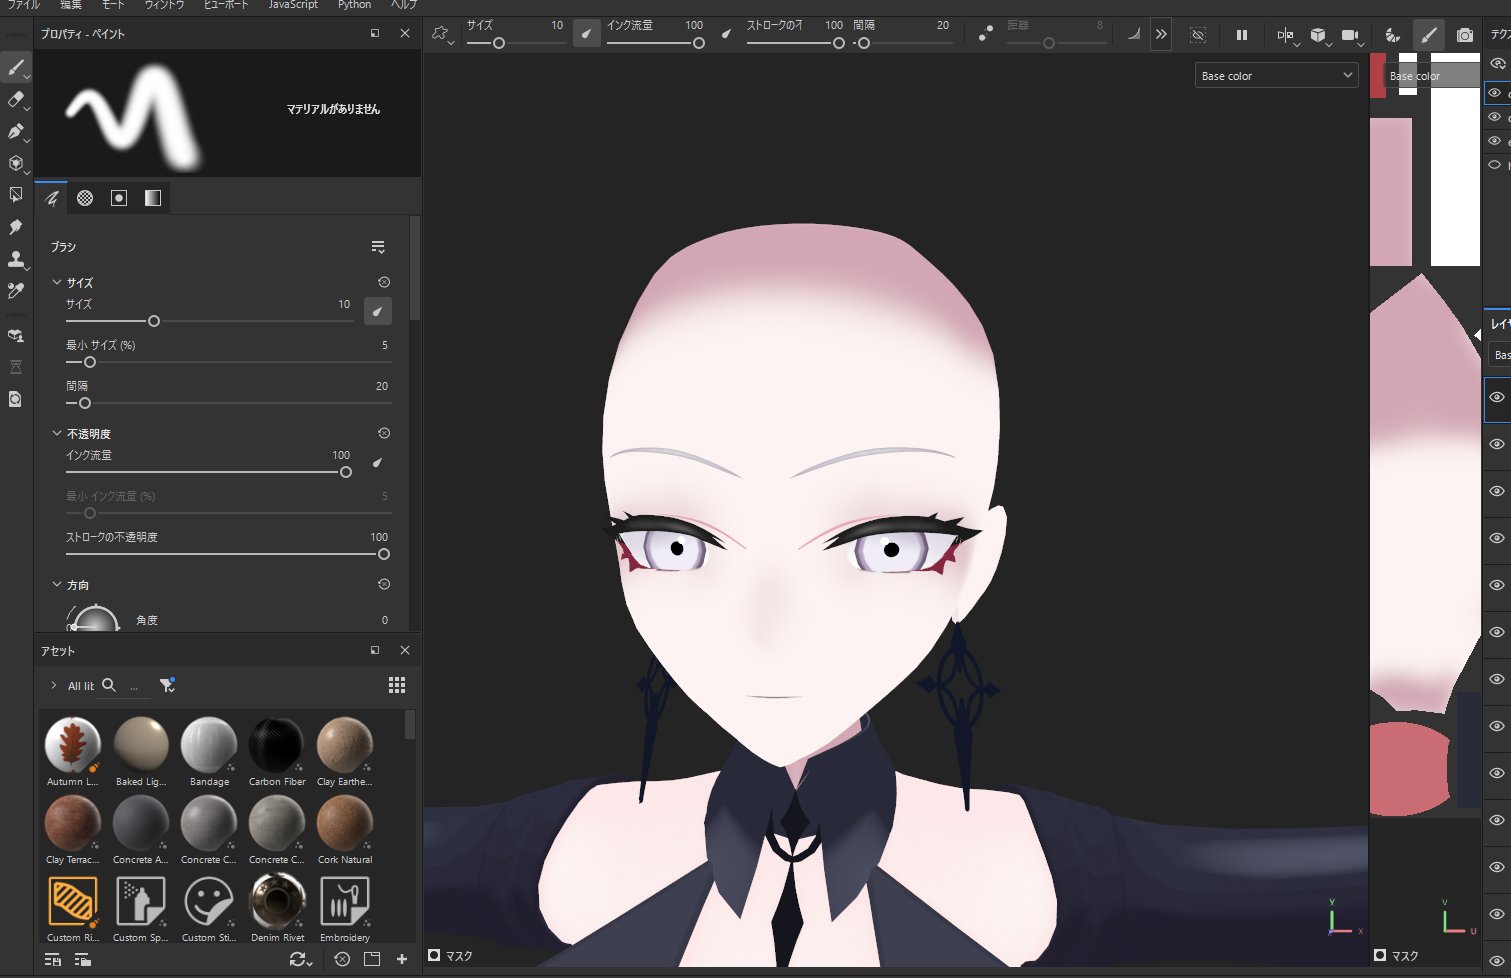Screen dimensions: 1511x978
Task: Open the 編集 menu
Action: [70, 5]
